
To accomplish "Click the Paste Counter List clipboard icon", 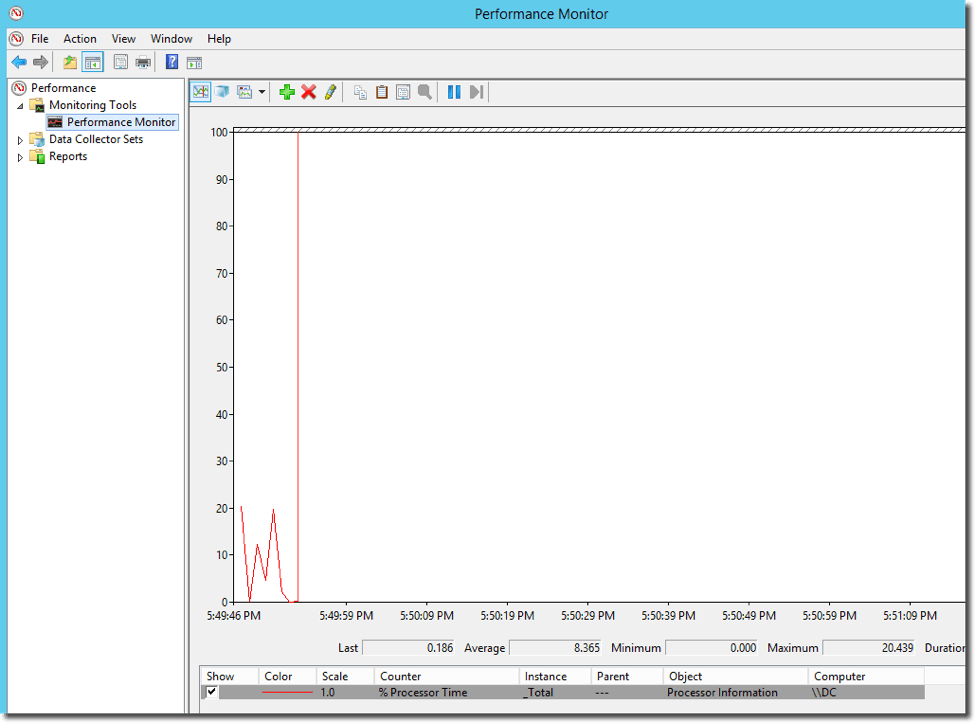I will (381, 92).
